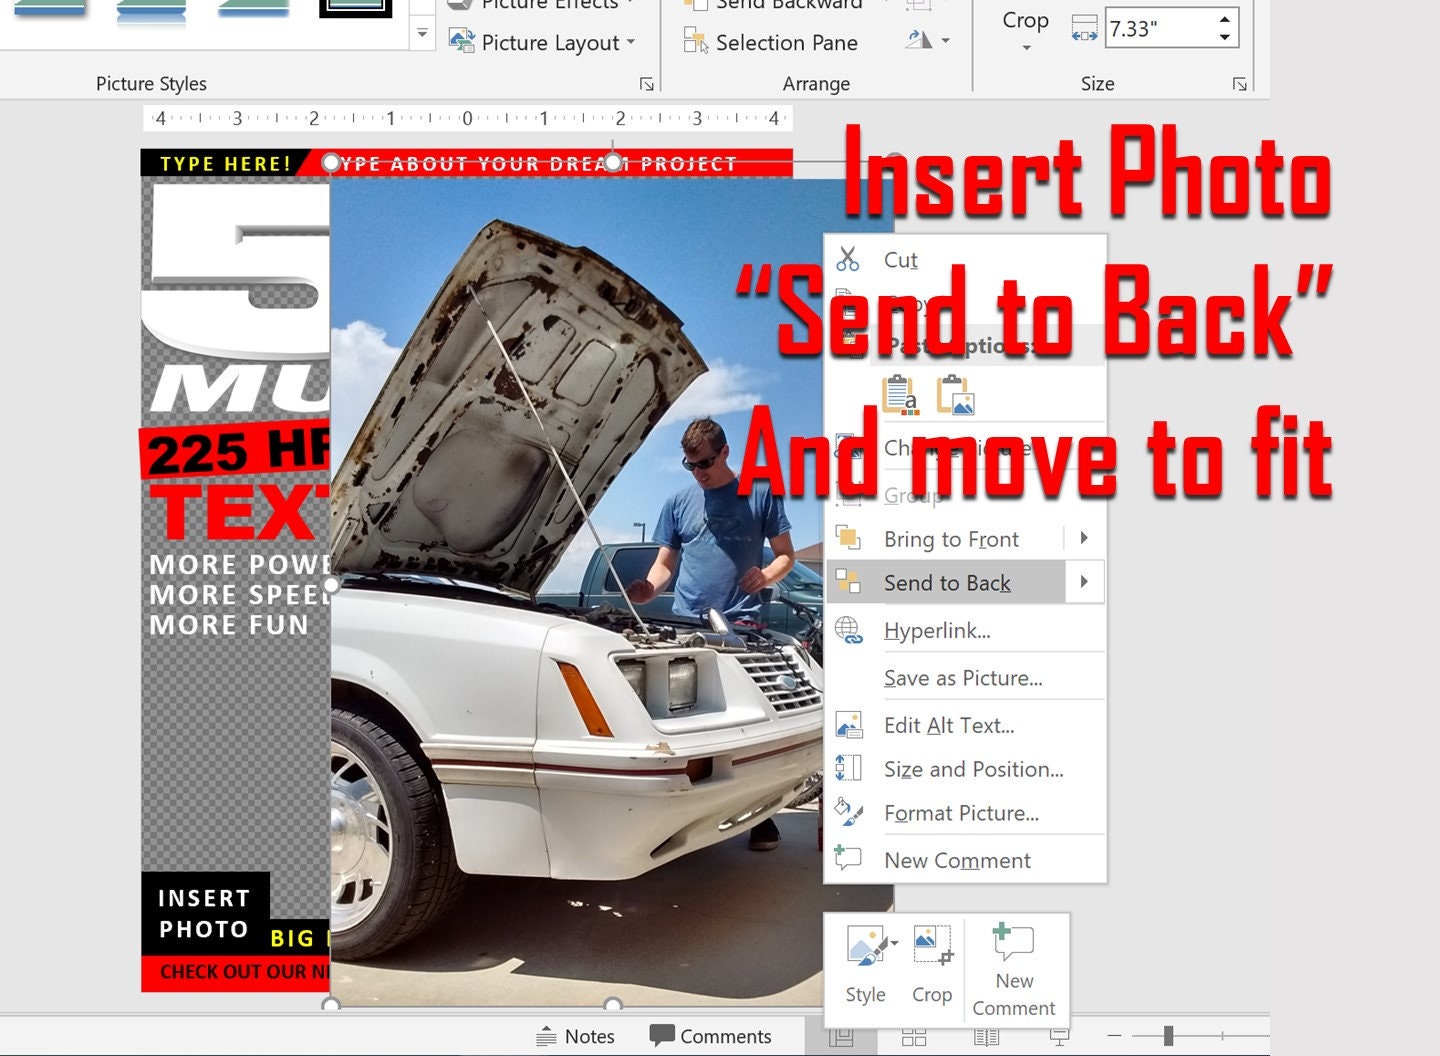Expand the Bring to Front submenu arrow
Image resolution: width=1440 pixels, height=1056 pixels.
(x=1084, y=538)
